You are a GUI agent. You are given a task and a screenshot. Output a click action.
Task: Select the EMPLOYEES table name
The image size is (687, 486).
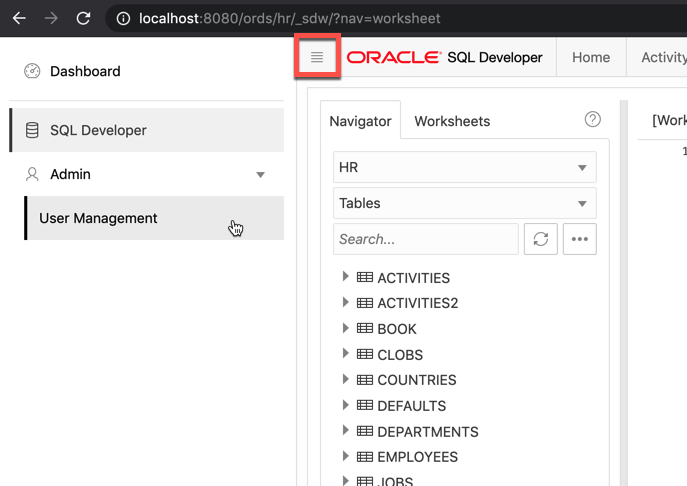pyautogui.click(x=418, y=457)
